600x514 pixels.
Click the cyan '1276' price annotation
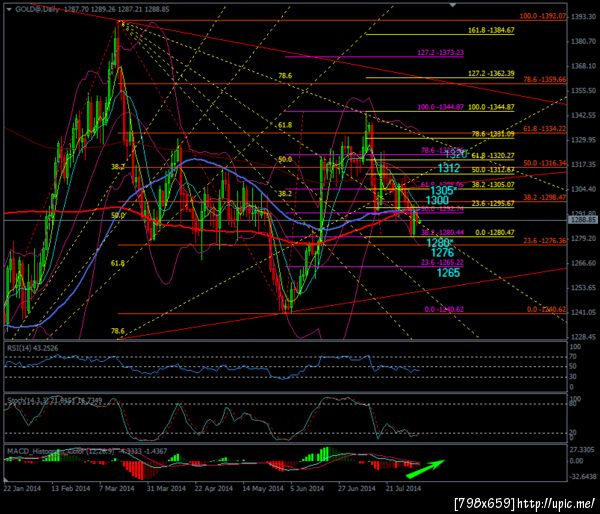pos(443,252)
